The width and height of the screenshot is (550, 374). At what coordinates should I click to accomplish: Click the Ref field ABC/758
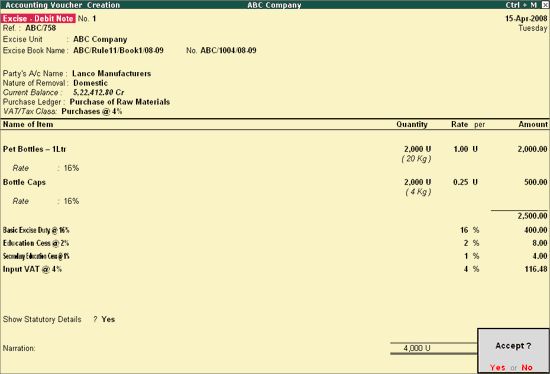[40, 28]
